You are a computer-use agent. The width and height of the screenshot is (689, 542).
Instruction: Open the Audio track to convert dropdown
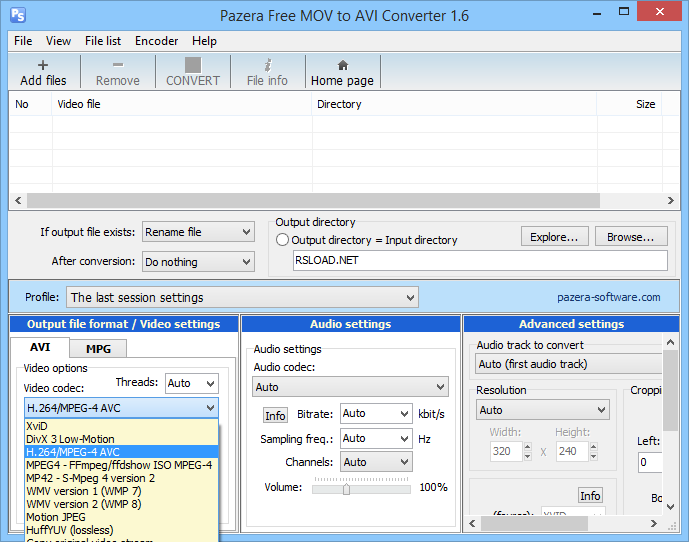tap(569, 364)
